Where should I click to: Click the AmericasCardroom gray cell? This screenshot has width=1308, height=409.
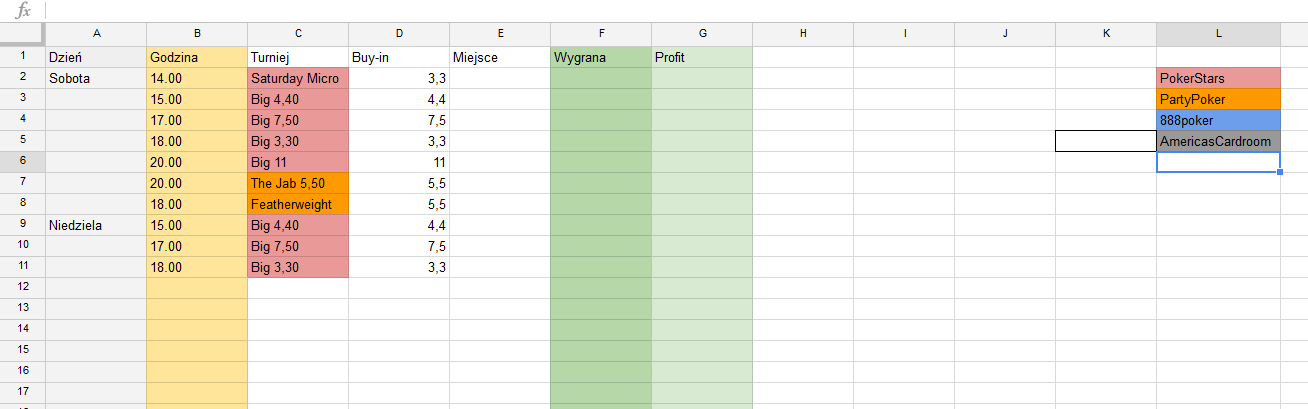pos(1218,141)
